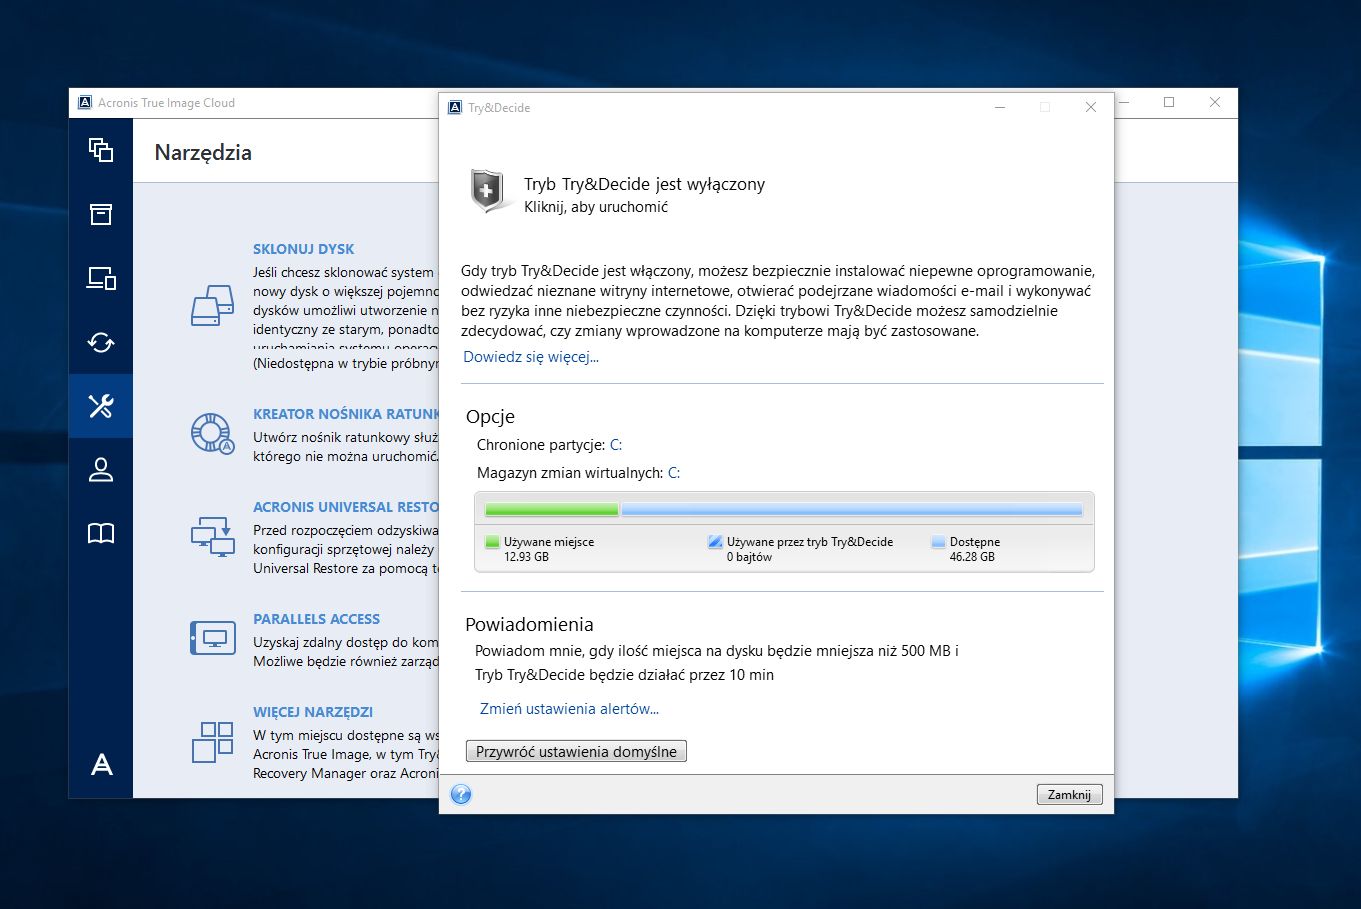Click the Clone Disk drives icon
The width and height of the screenshot is (1361, 909).
click(212, 306)
